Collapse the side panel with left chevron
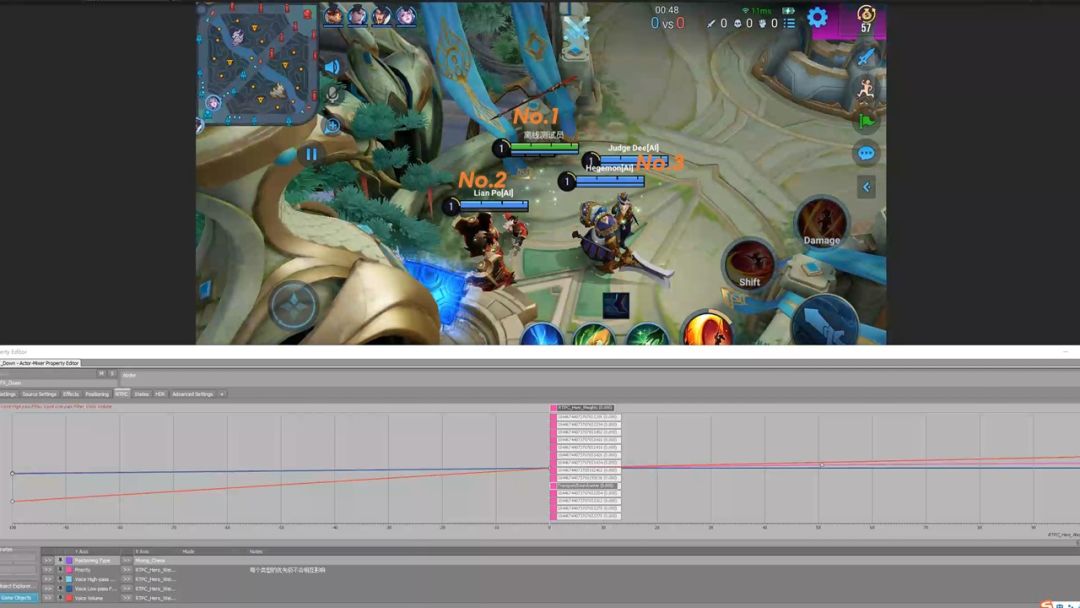 click(x=866, y=187)
